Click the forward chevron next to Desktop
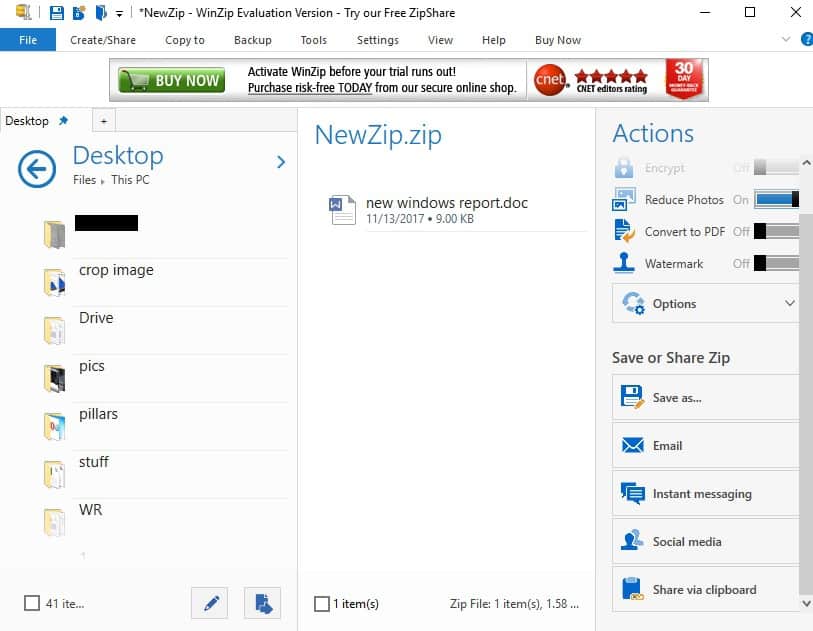Screen dimensions: 813x631 point(281,162)
